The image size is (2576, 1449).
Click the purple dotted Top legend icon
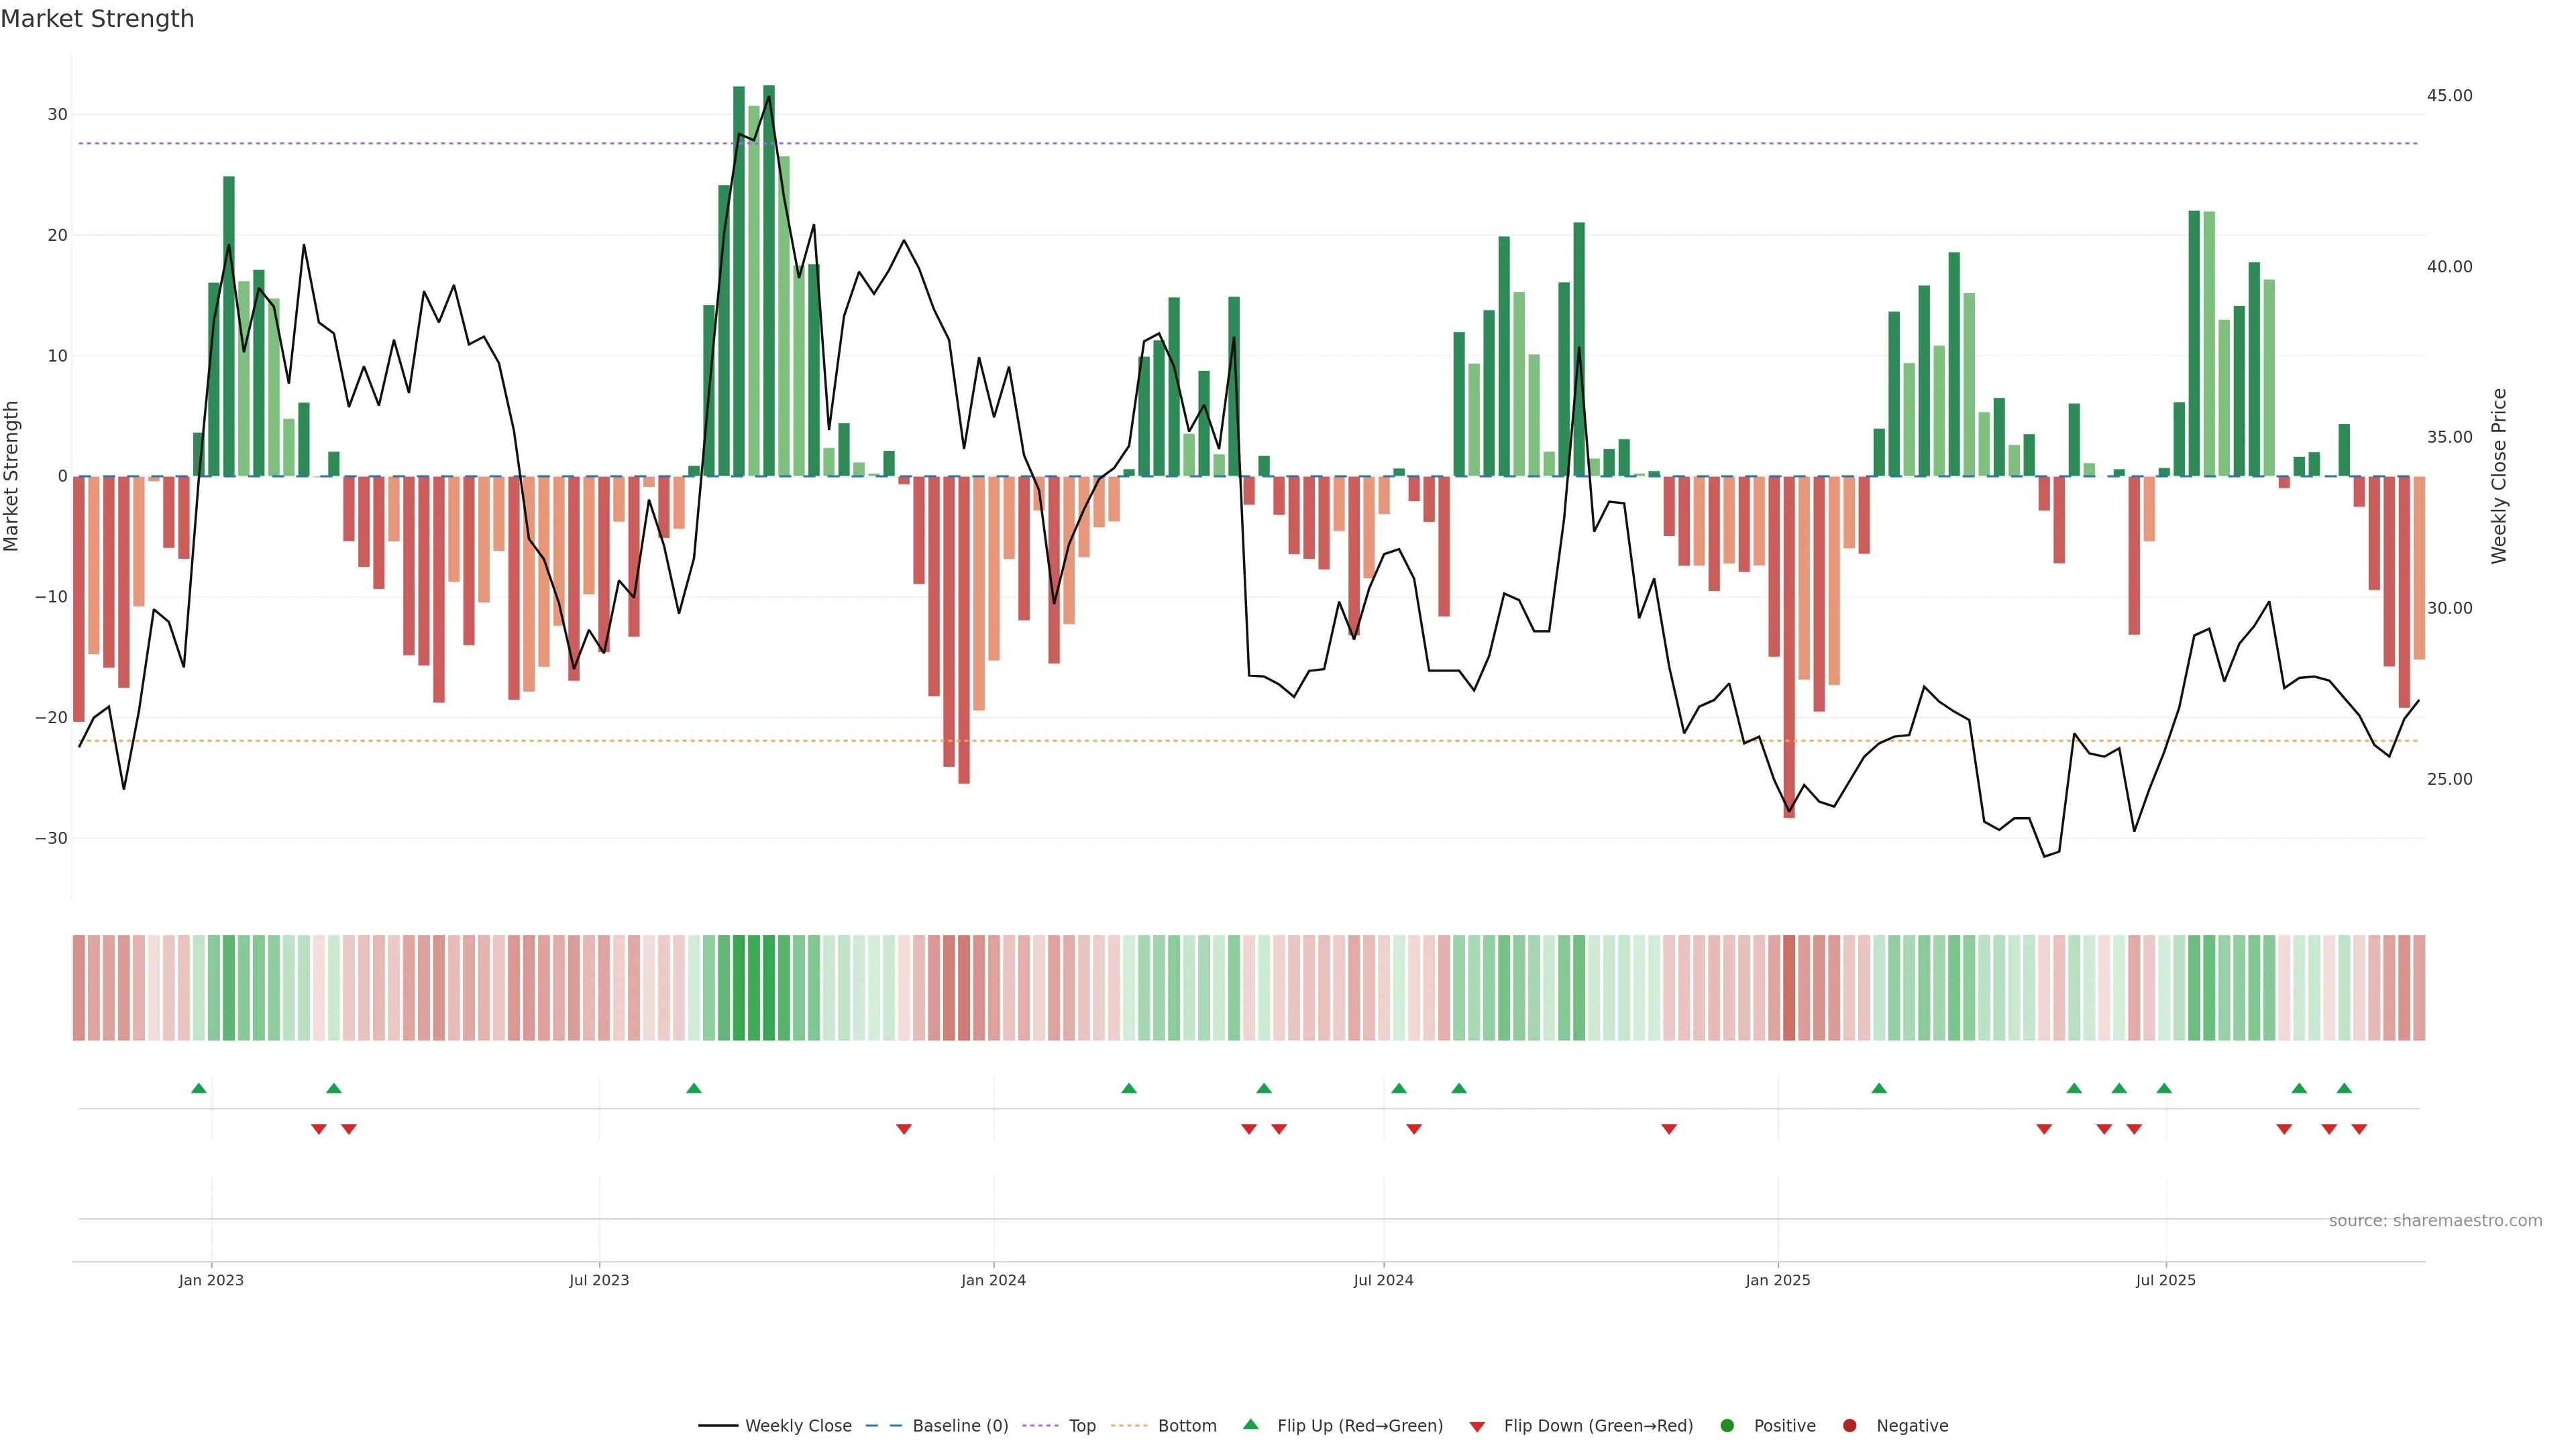pos(1040,1425)
